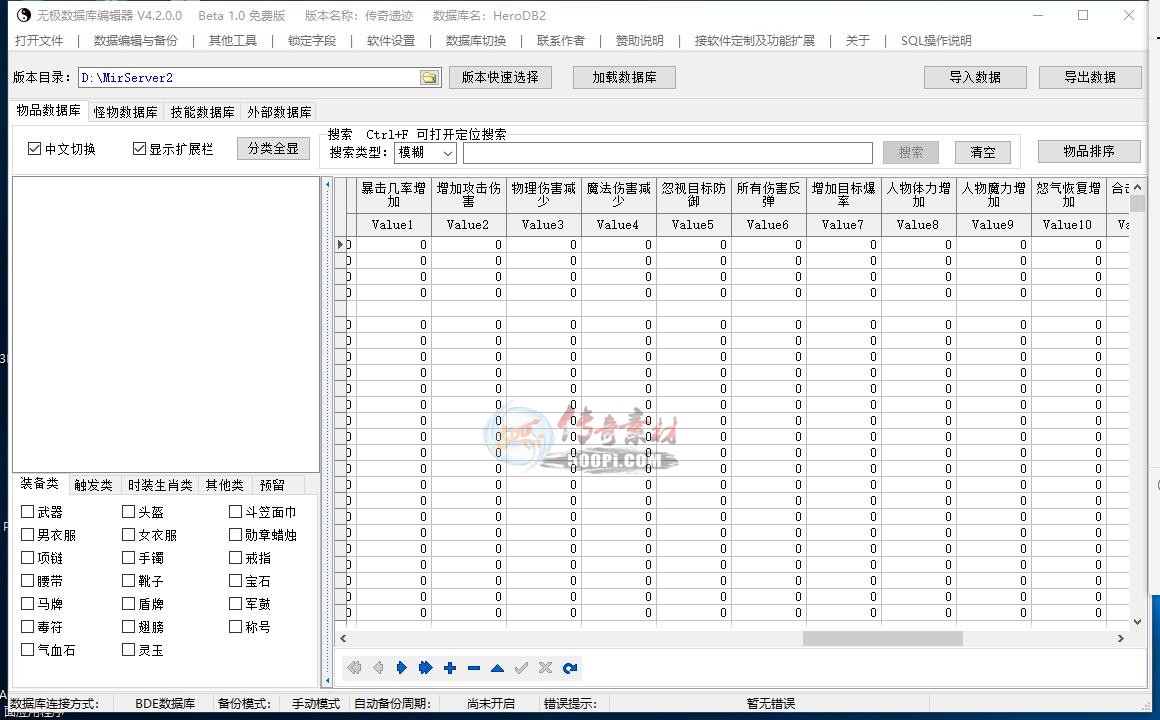1160x720 pixels.
Task: Click 加载数据库 button
Action: (x=624, y=77)
